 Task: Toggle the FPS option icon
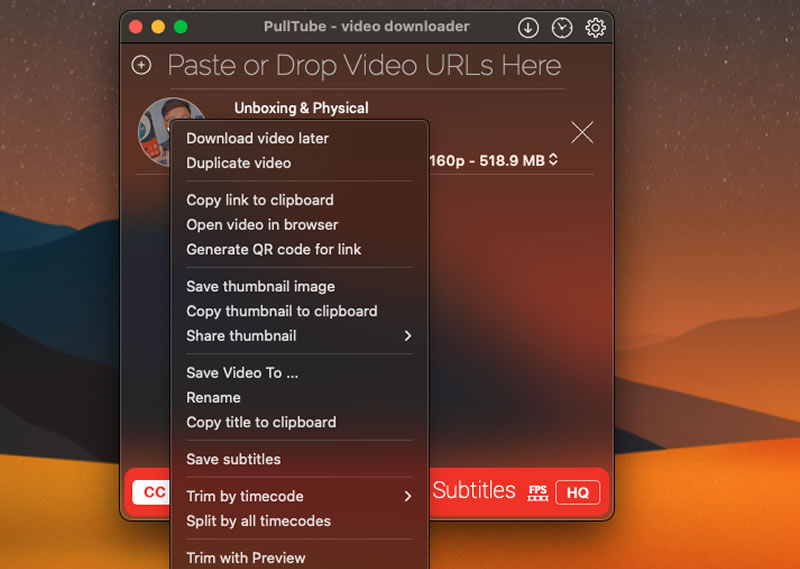[538, 492]
